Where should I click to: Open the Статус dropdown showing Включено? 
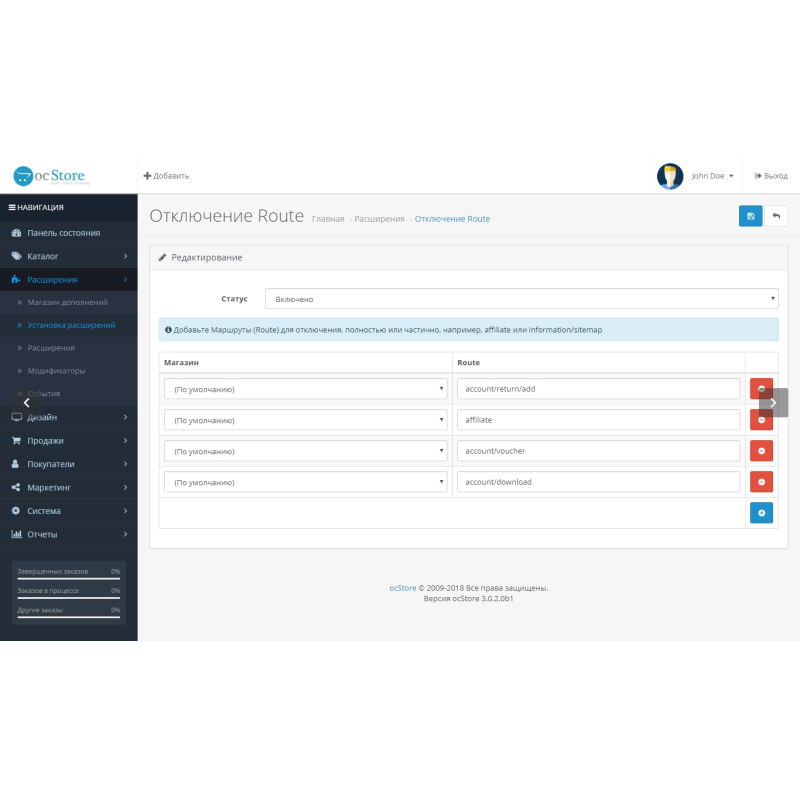pos(520,298)
